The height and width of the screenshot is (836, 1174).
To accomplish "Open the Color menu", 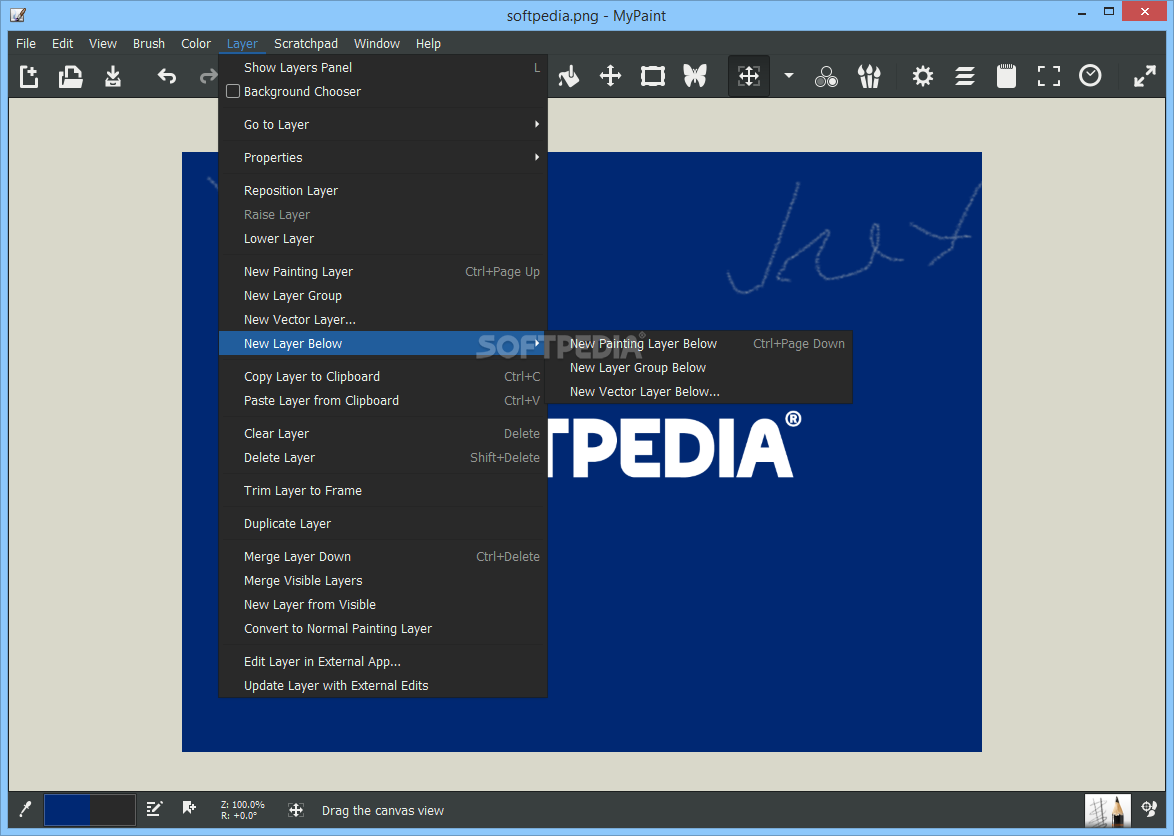I will click(195, 43).
